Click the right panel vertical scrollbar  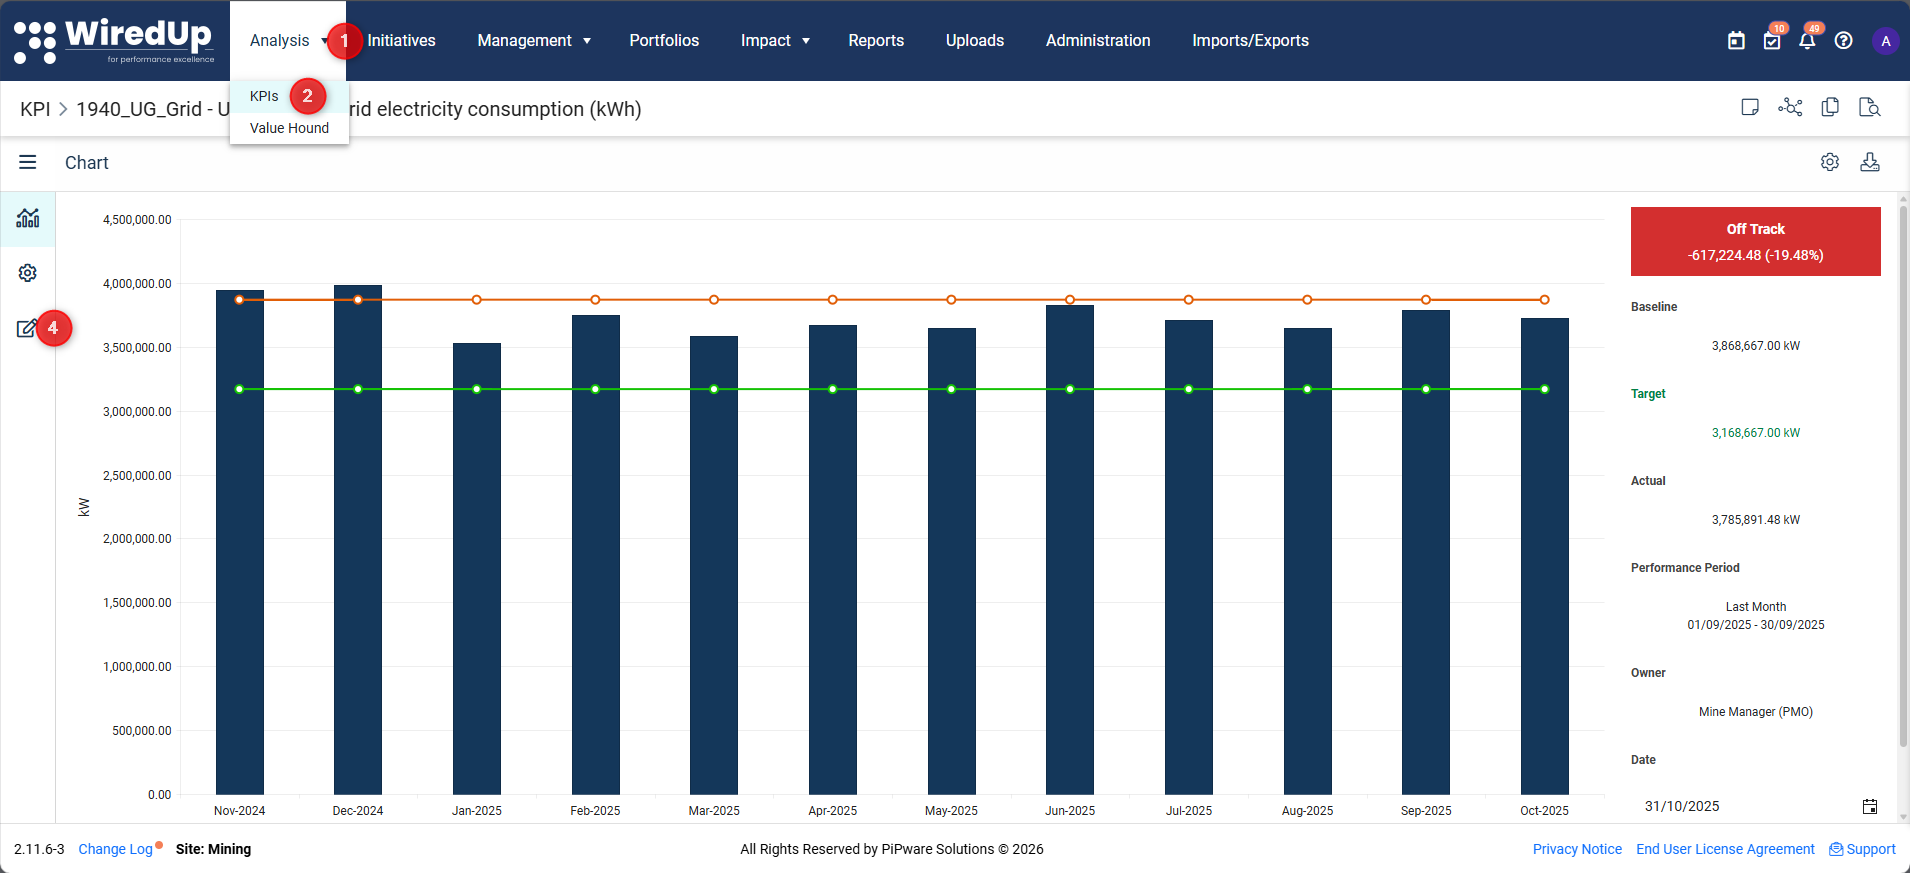click(x=1903, y=476)
